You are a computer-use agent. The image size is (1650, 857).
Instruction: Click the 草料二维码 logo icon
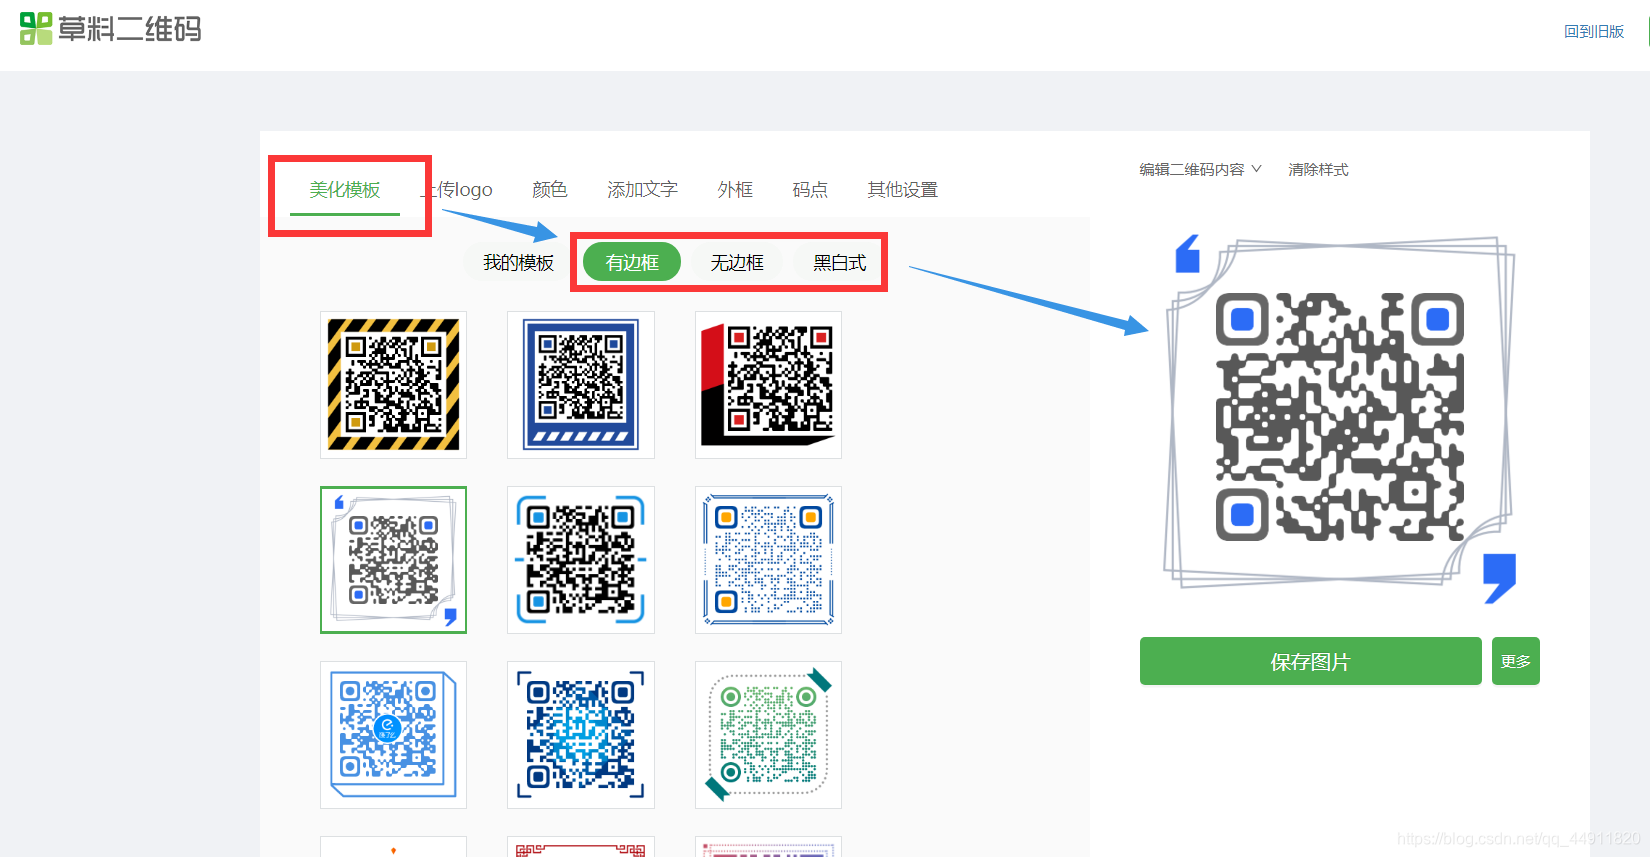click(36, 29)
